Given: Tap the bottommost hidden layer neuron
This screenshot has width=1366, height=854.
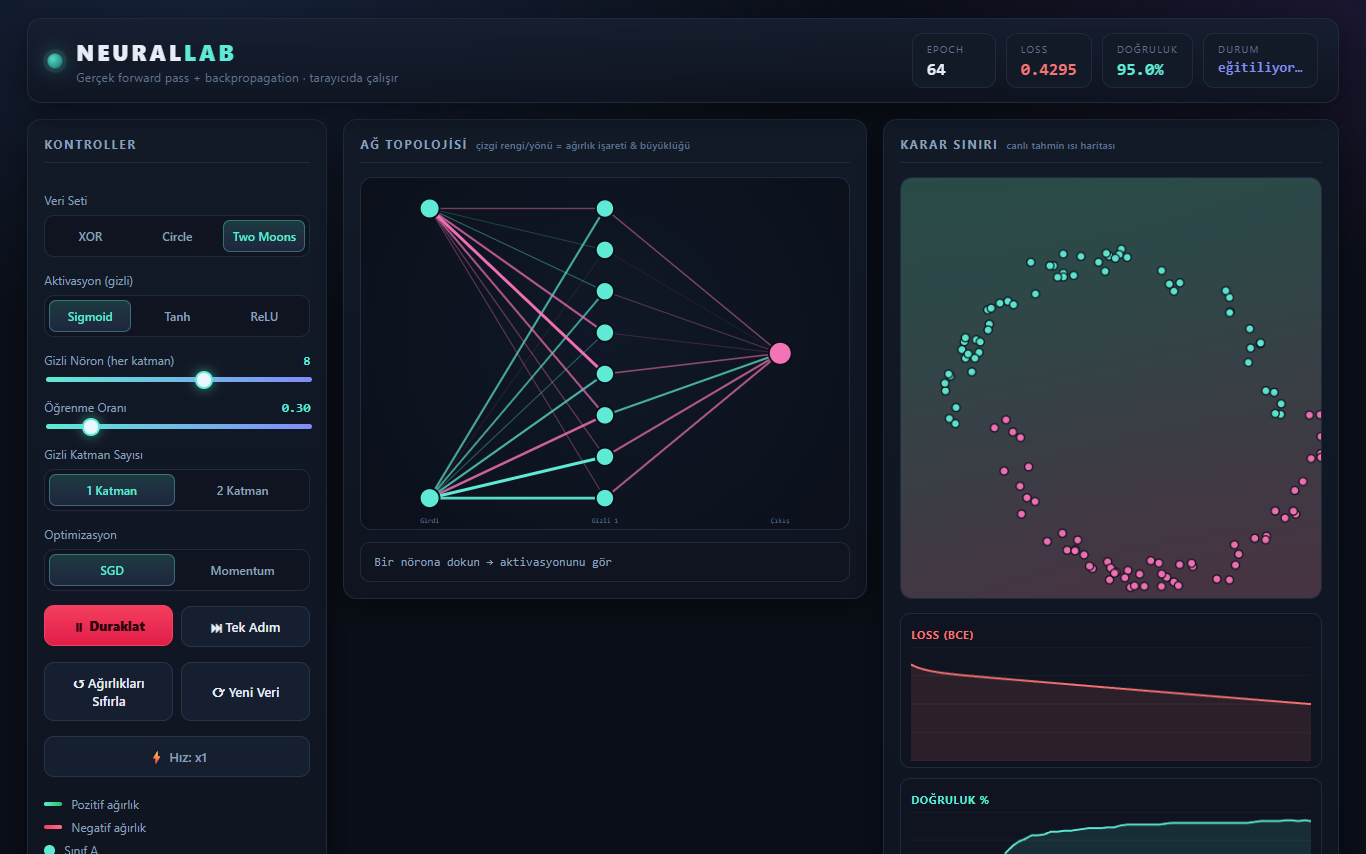Looking at the screenshot, I should (x=605, y=498).
